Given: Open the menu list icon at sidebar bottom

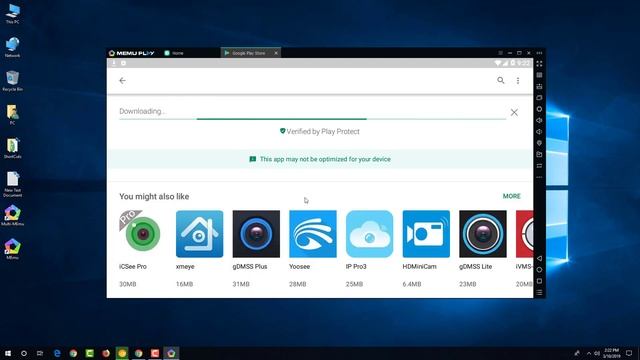Looking at the screenshot, I should point(539,293).
